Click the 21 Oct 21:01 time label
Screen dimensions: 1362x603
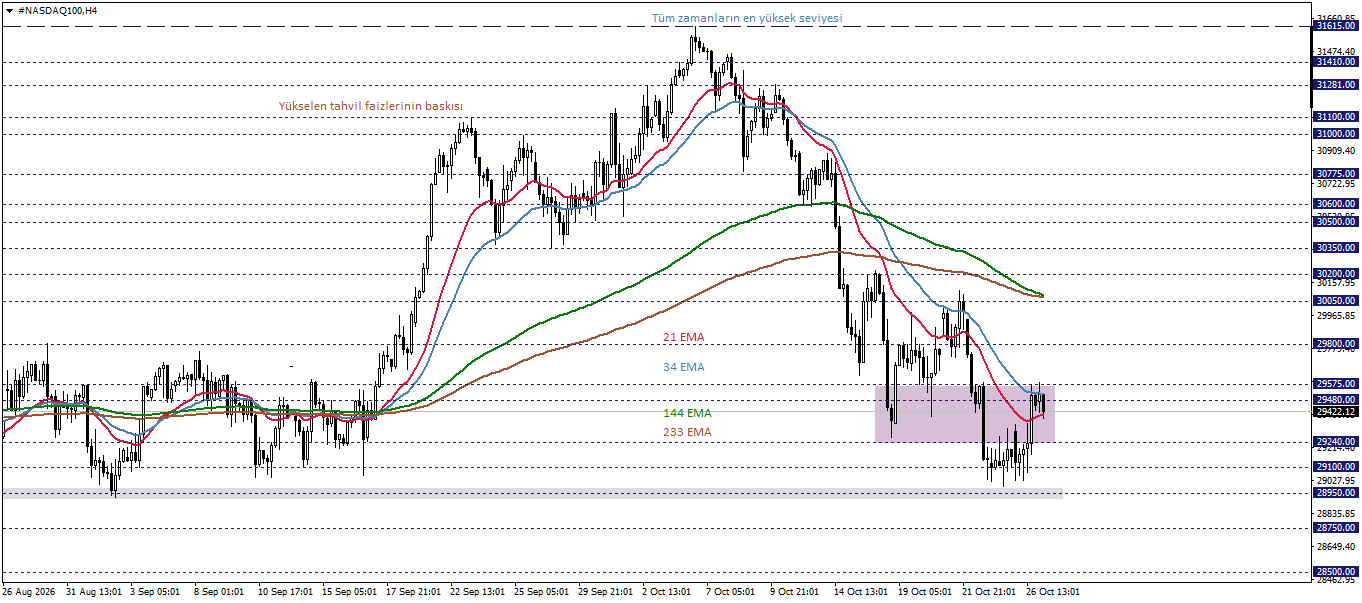pyautogui.click(x=989, y=592)
